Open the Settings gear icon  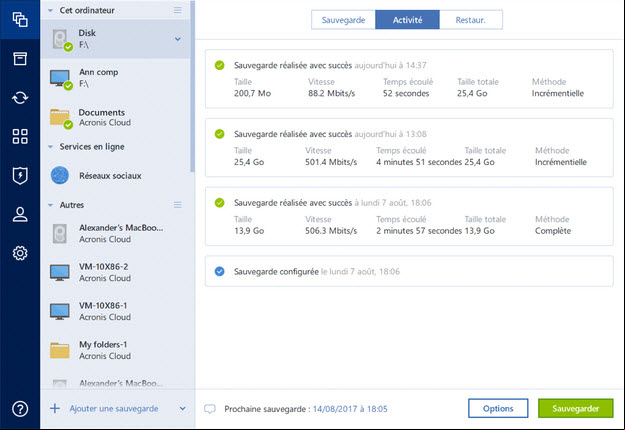[x=20, y=253]
